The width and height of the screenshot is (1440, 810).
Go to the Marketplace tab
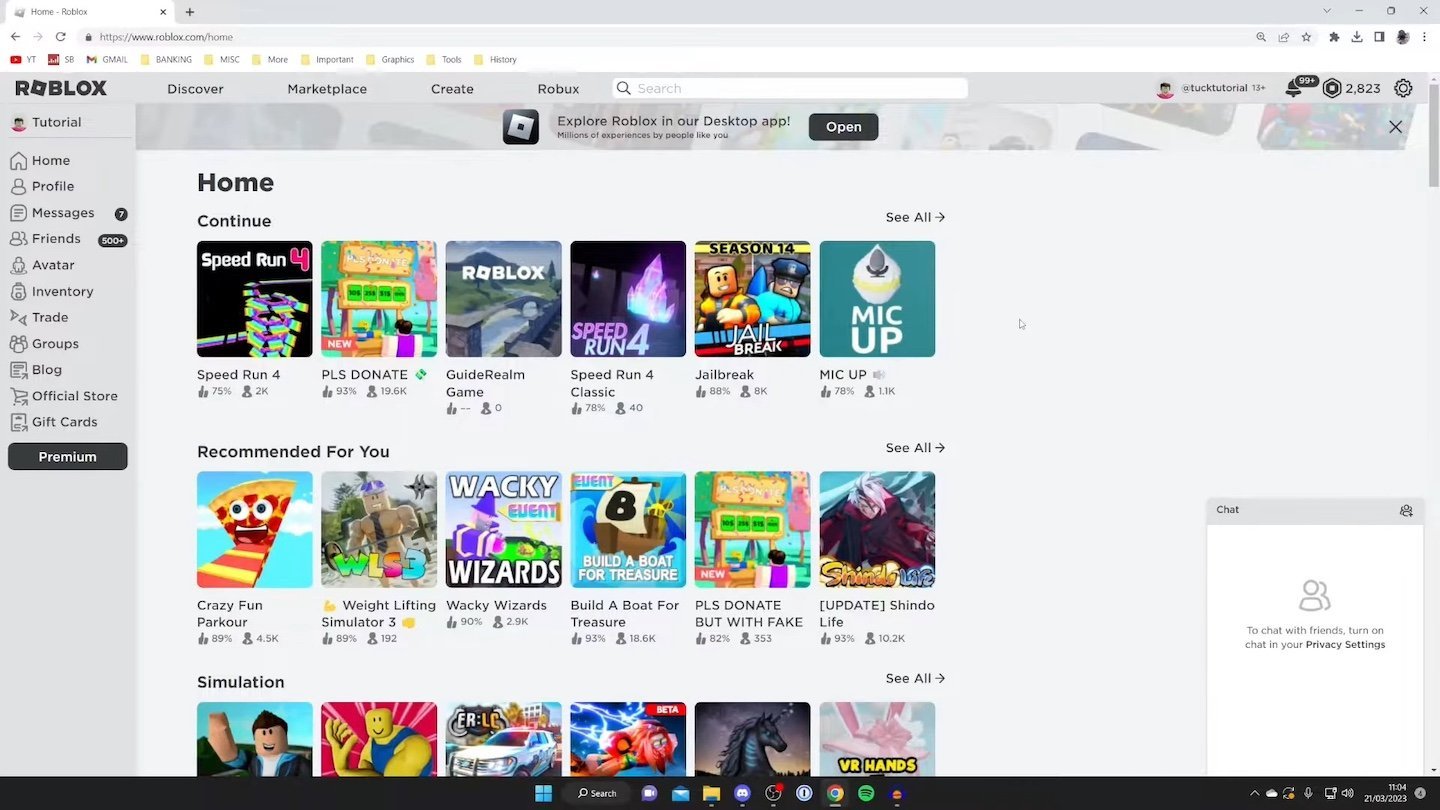pyautogui.click(x=327, y=89)
